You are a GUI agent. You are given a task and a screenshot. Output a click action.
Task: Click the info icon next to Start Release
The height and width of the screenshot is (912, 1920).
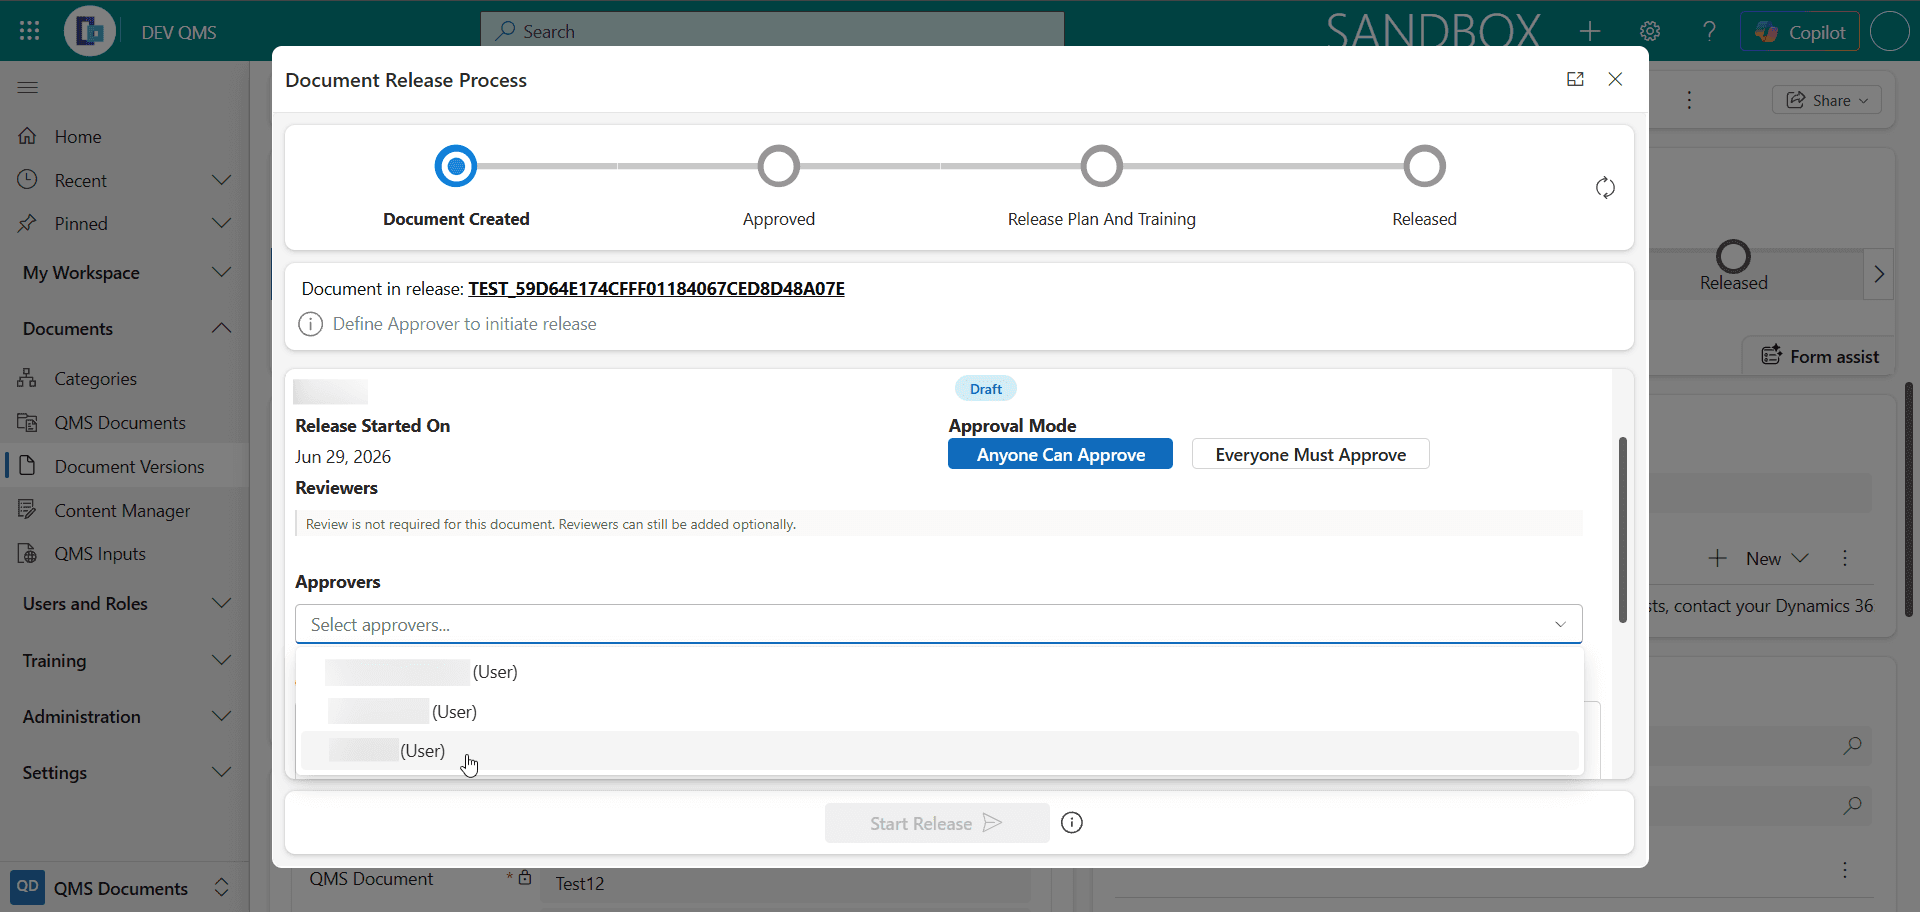coord(1072,823)
